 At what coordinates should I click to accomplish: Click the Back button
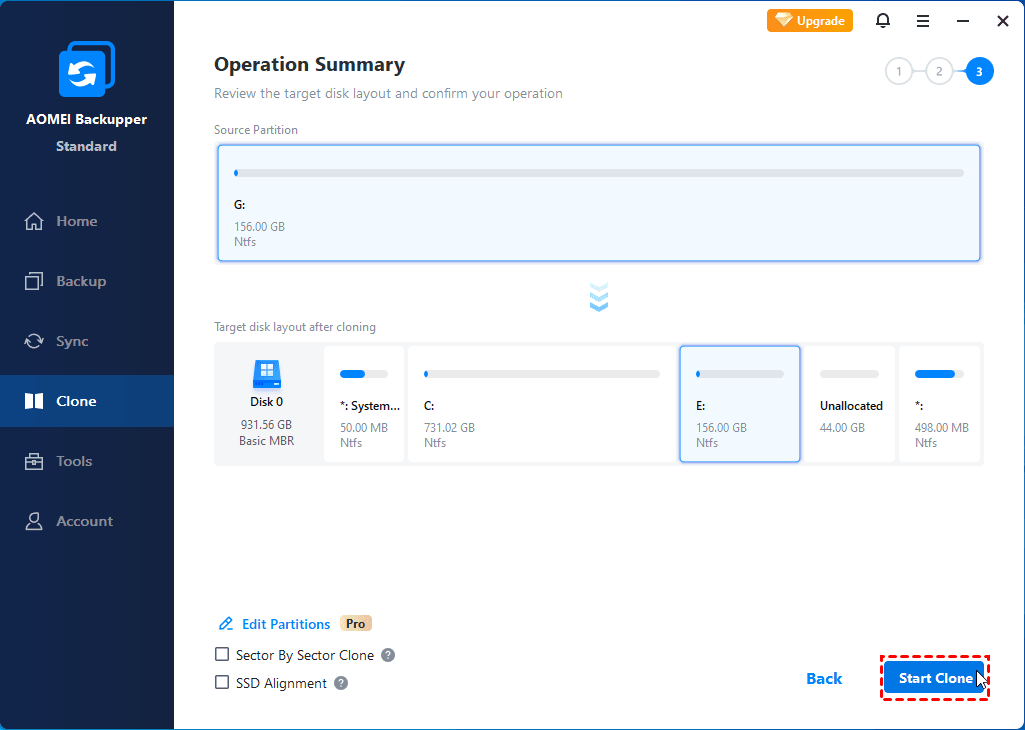(824, 678)
